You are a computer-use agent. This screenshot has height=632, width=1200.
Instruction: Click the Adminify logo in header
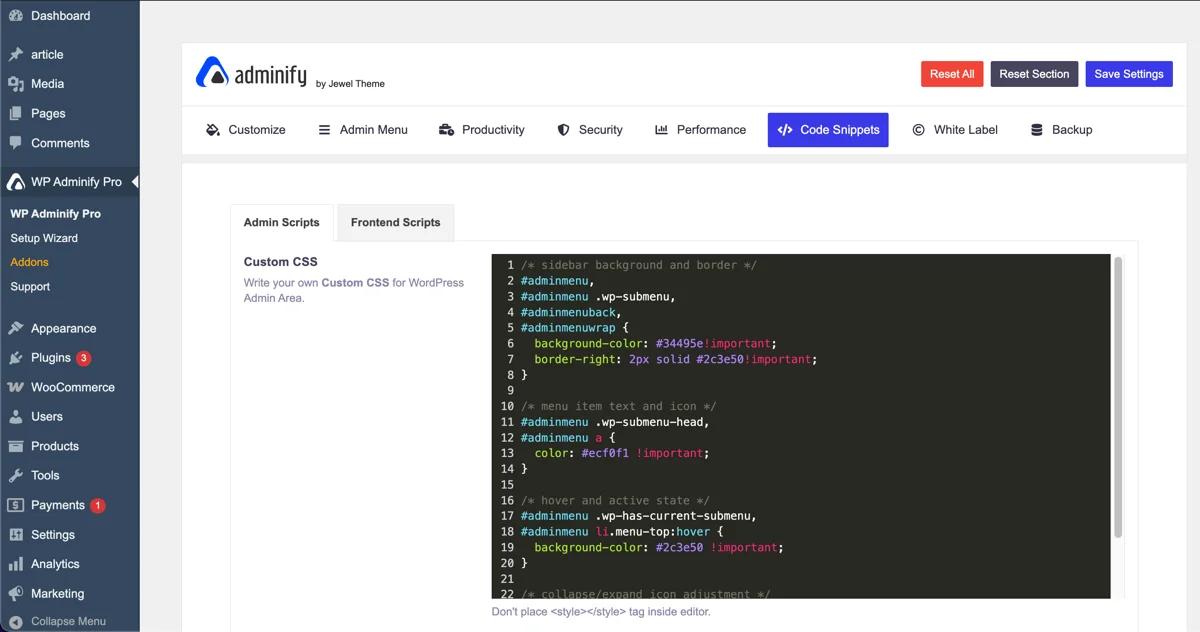(x=251, y=73)
